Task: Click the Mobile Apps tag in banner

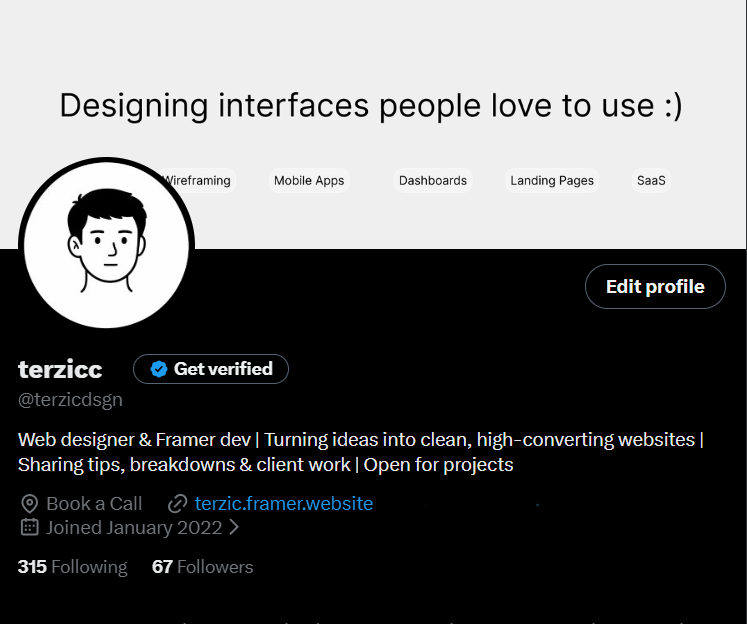Action: [x=309, y=181]
